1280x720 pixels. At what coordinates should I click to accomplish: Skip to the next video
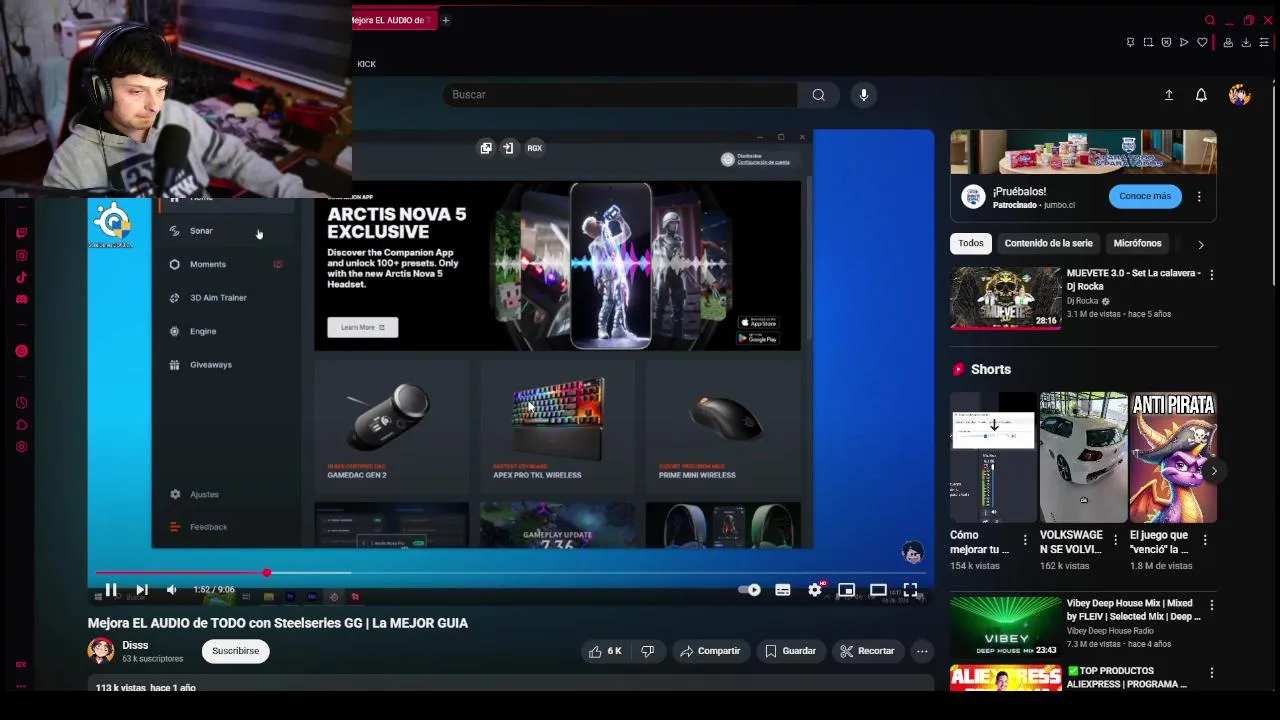coord(142,590)
